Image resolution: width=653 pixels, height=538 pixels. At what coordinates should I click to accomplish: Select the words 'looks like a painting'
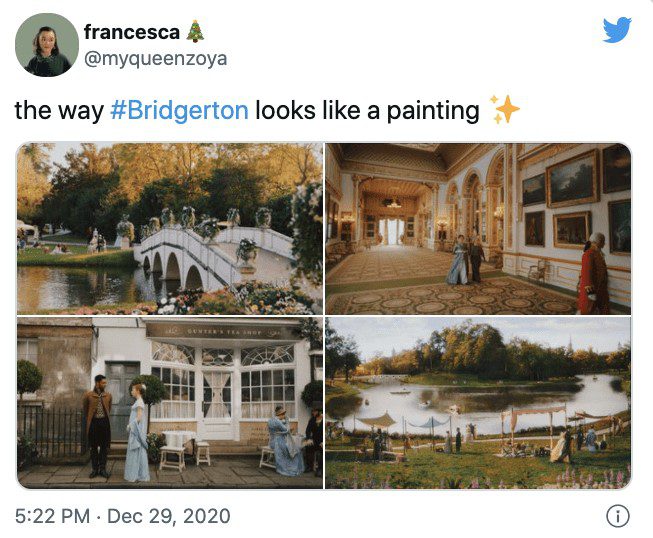(x=367, y=110)
